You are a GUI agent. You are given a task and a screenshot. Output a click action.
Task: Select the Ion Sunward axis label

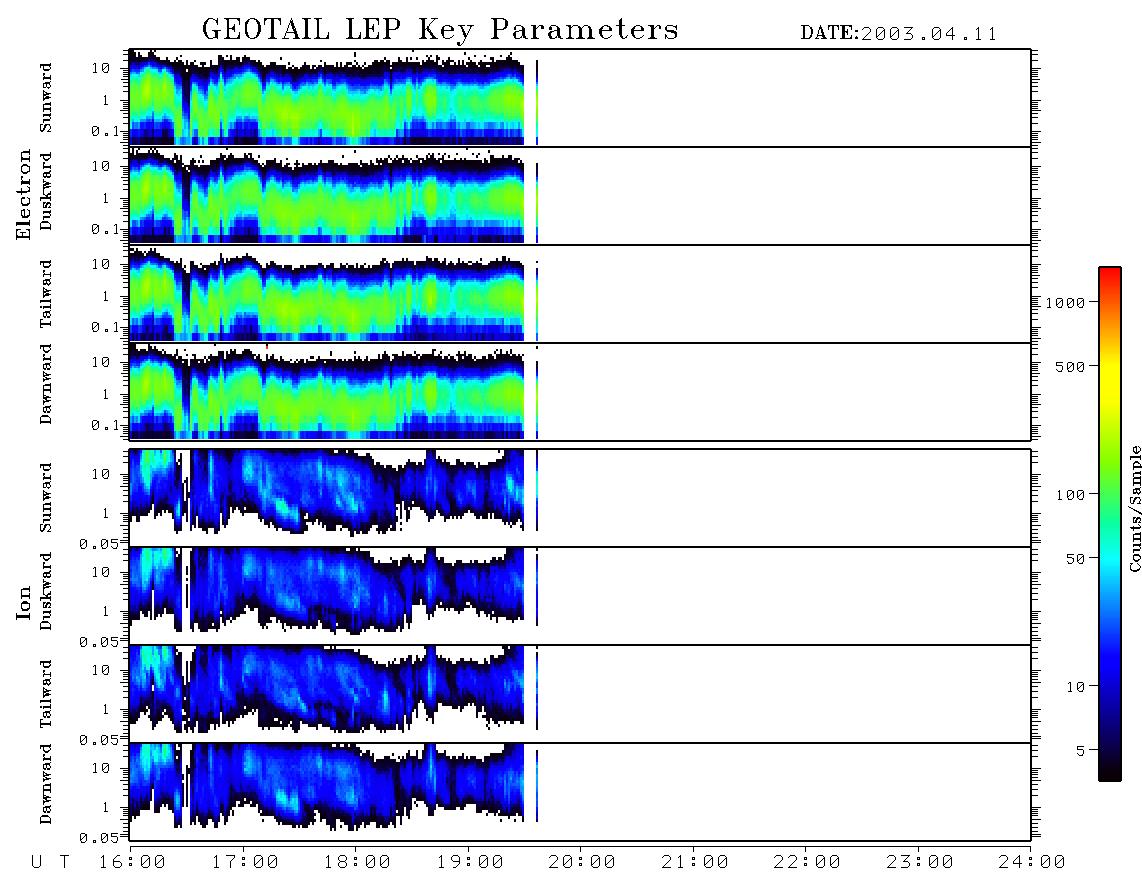(46, 498)
